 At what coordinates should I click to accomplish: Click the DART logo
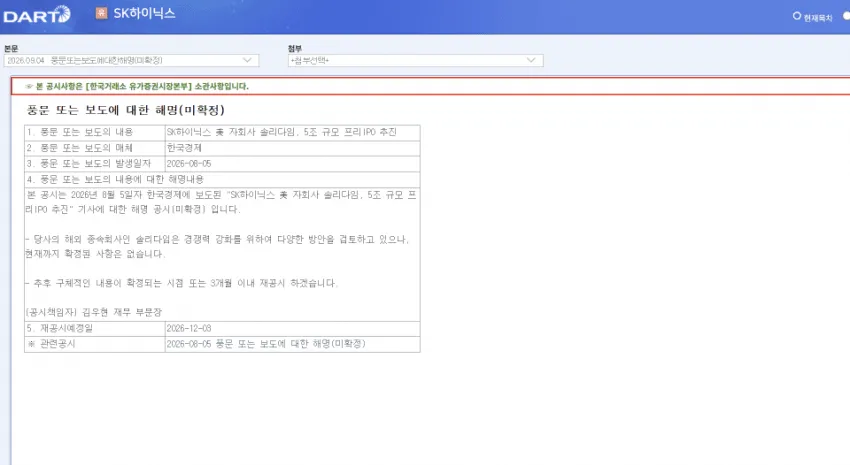pyautogui.click(x=37, y=15)
